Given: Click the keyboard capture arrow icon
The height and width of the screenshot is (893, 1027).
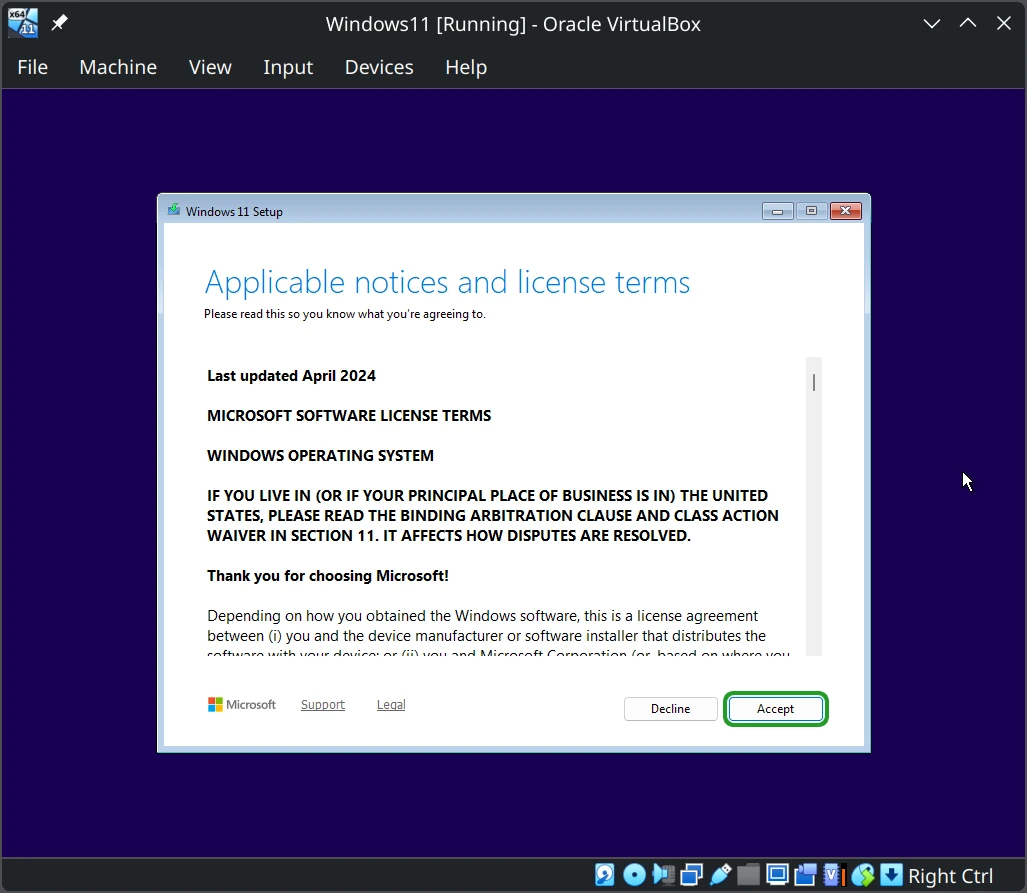Looking at the screenshot, I should pos(891,874).
